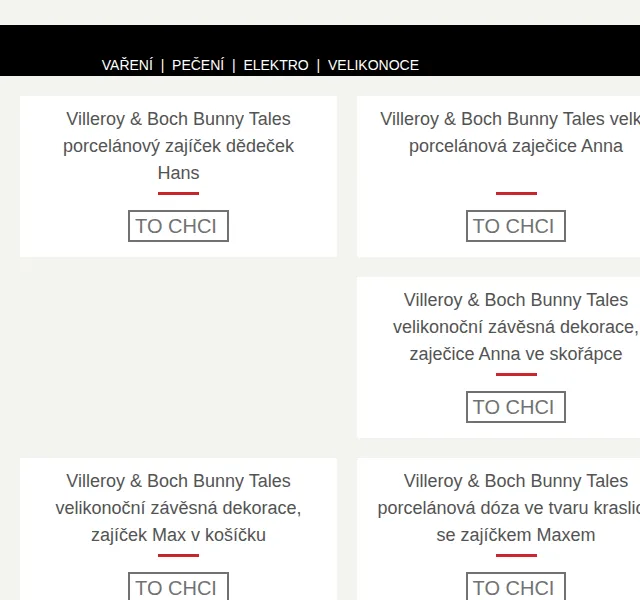Click TO CHCI for dóza se zajíčkem Maxem
The image size is (640, 600).
[x=516, y=587]
